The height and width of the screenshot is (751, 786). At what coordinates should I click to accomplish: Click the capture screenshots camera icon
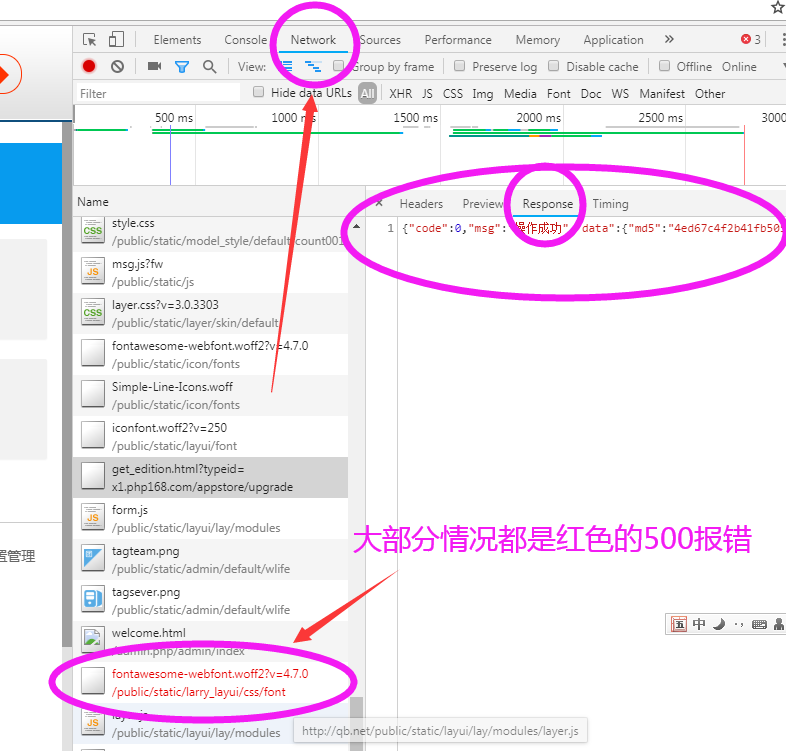pyautogui.click(x=154, y=67)
